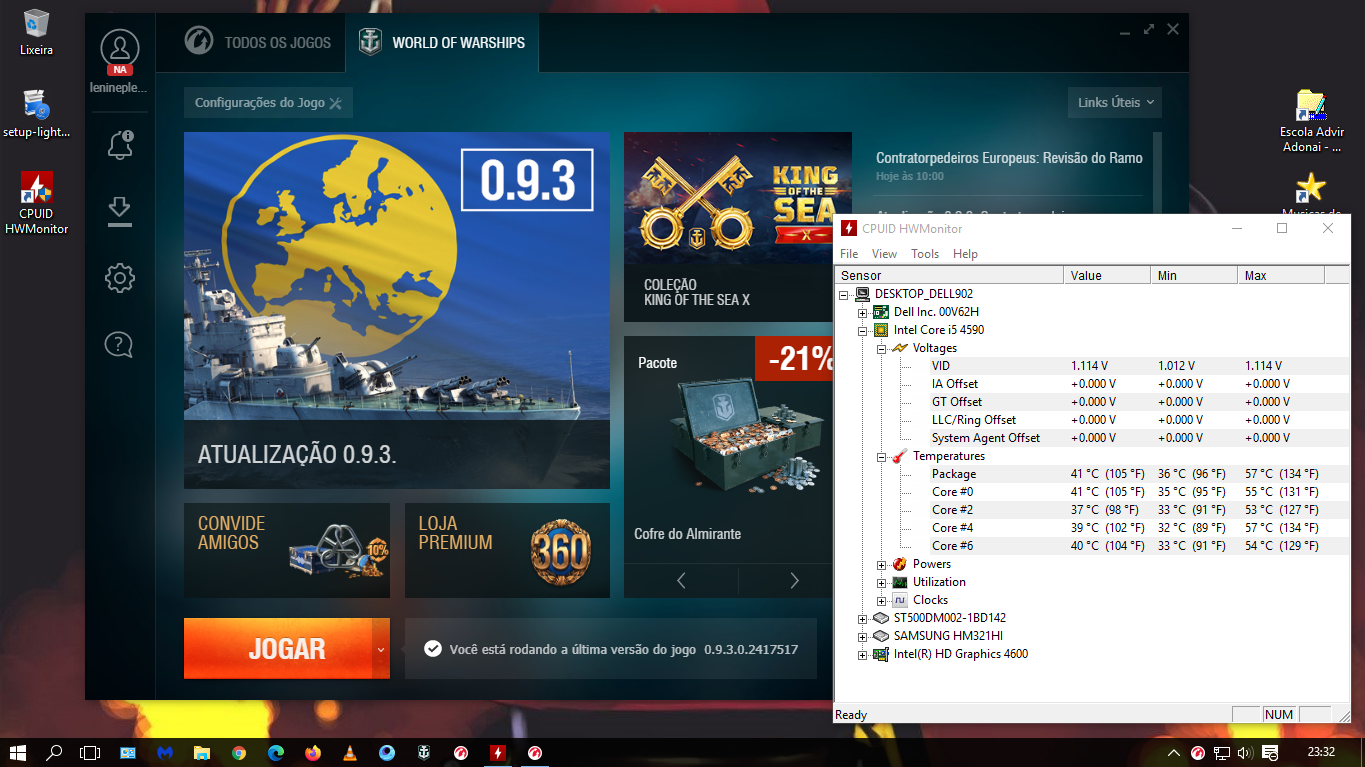Collapse the Voltages section
1365x767 pixels.
(x=882, y=348)
